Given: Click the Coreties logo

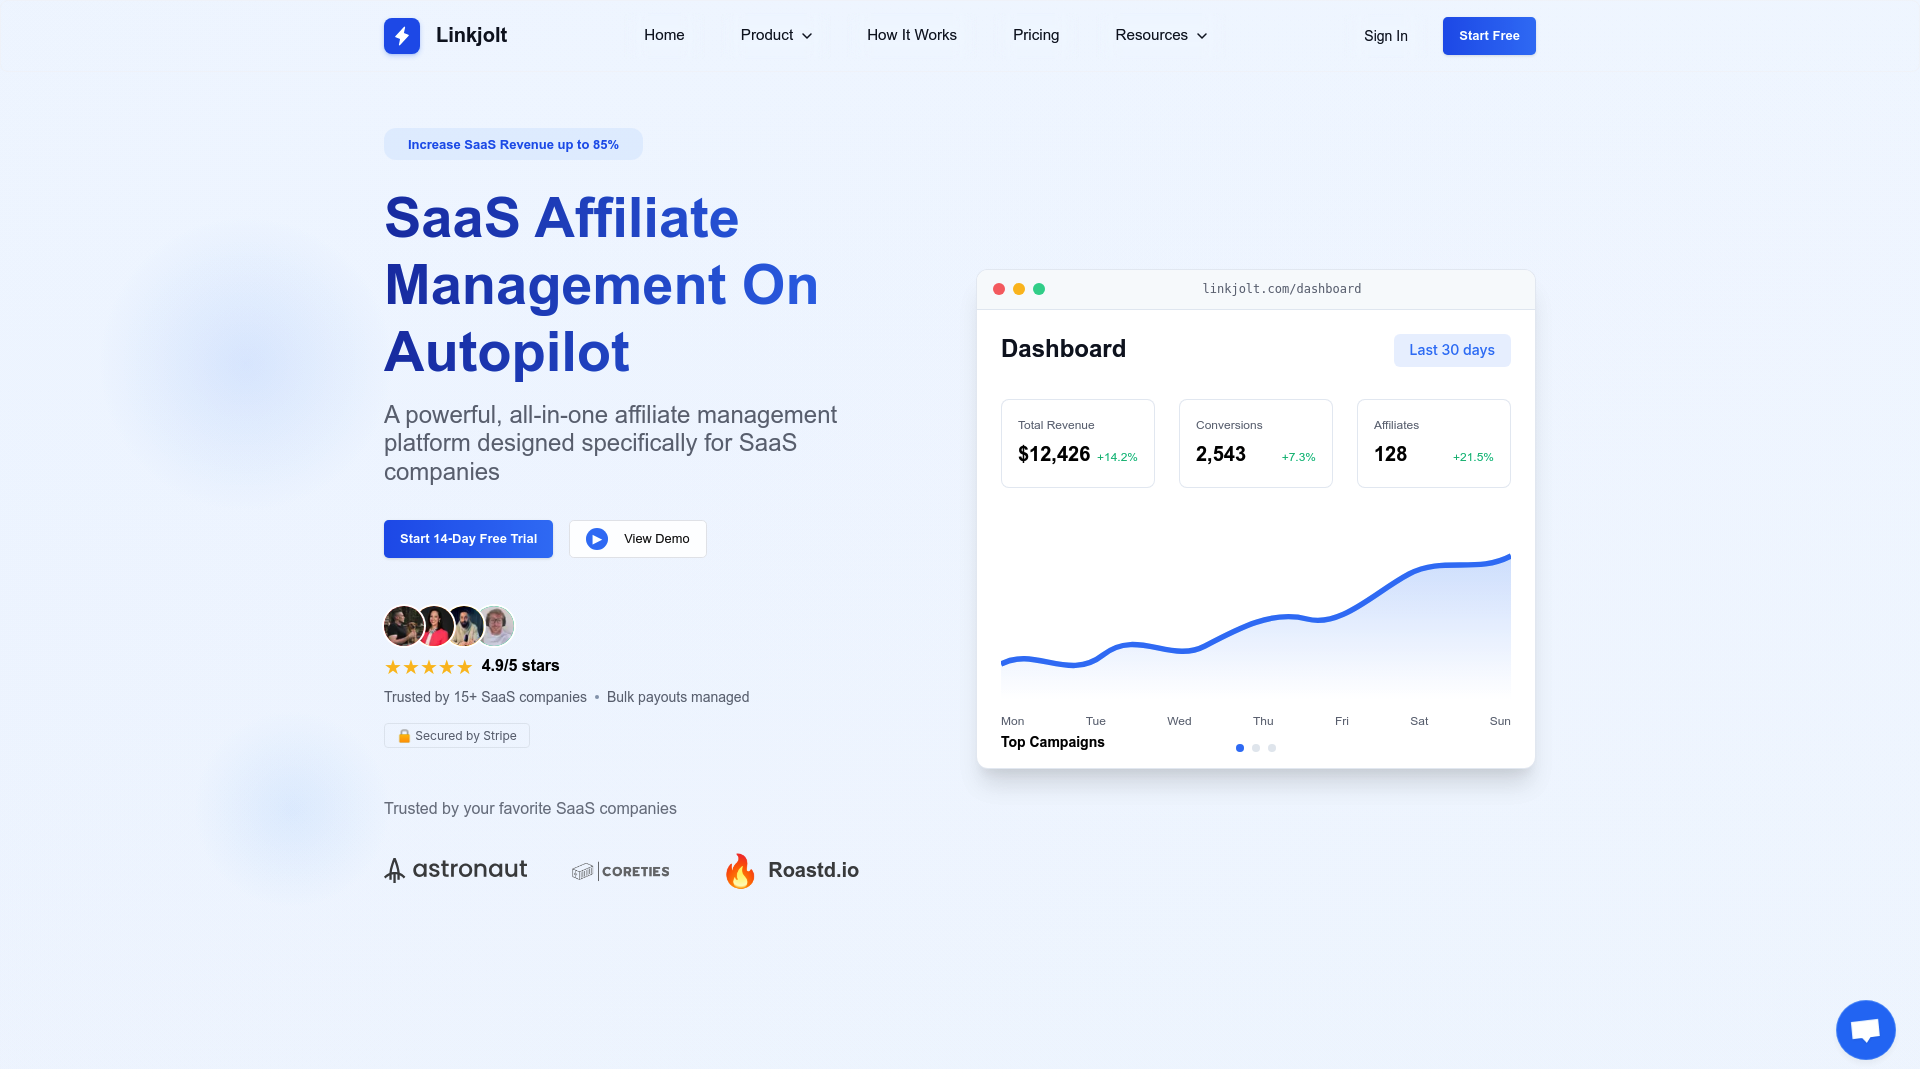Looking at the screenshot, I should (x=621, y=871).
